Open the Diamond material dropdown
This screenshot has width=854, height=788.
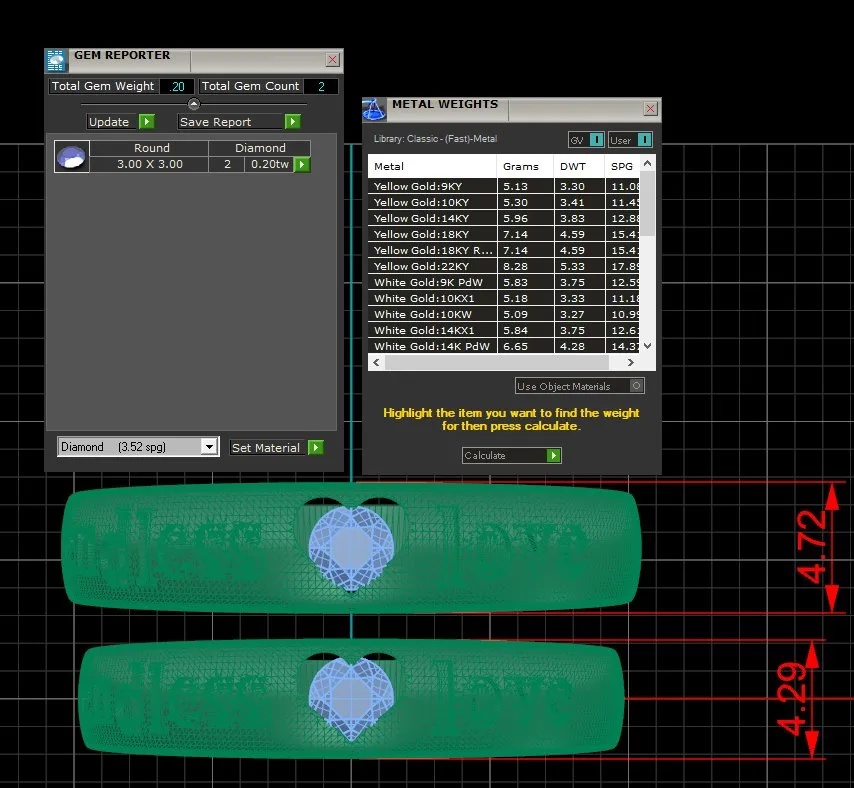point(209,447)
